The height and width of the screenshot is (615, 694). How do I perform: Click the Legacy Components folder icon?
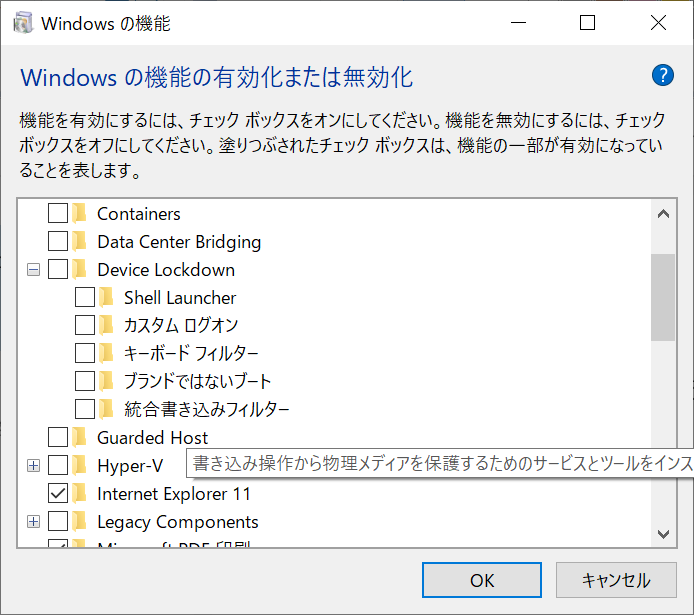[x=79, y=521]
